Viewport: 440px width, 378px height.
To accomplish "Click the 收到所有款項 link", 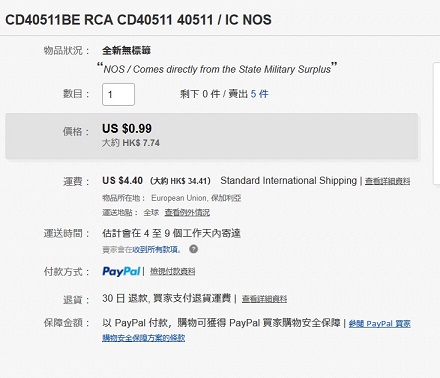I will (x=156, y=249).
